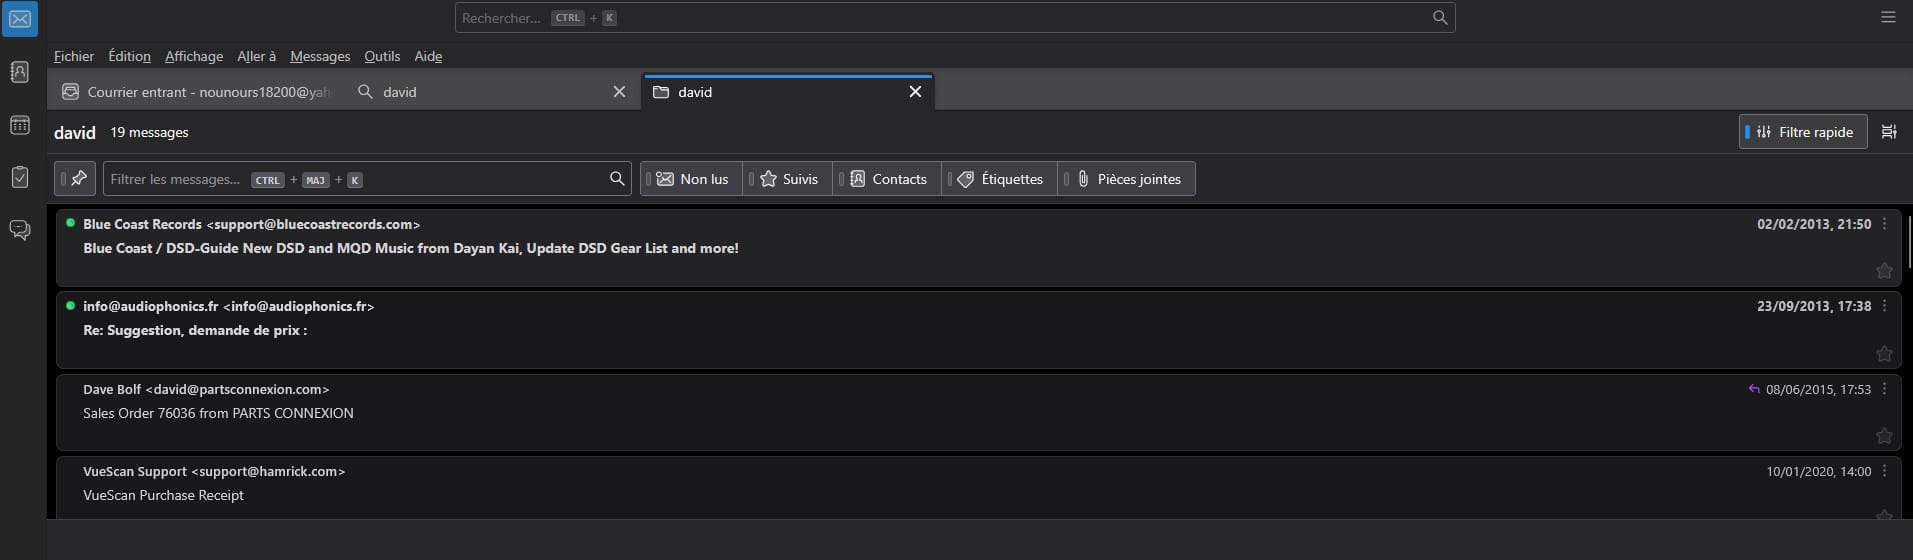This screenshot has height=560, width=1913.
Task: Open the Mail space icon in sidebar
Action: click(x=19, y=19)
